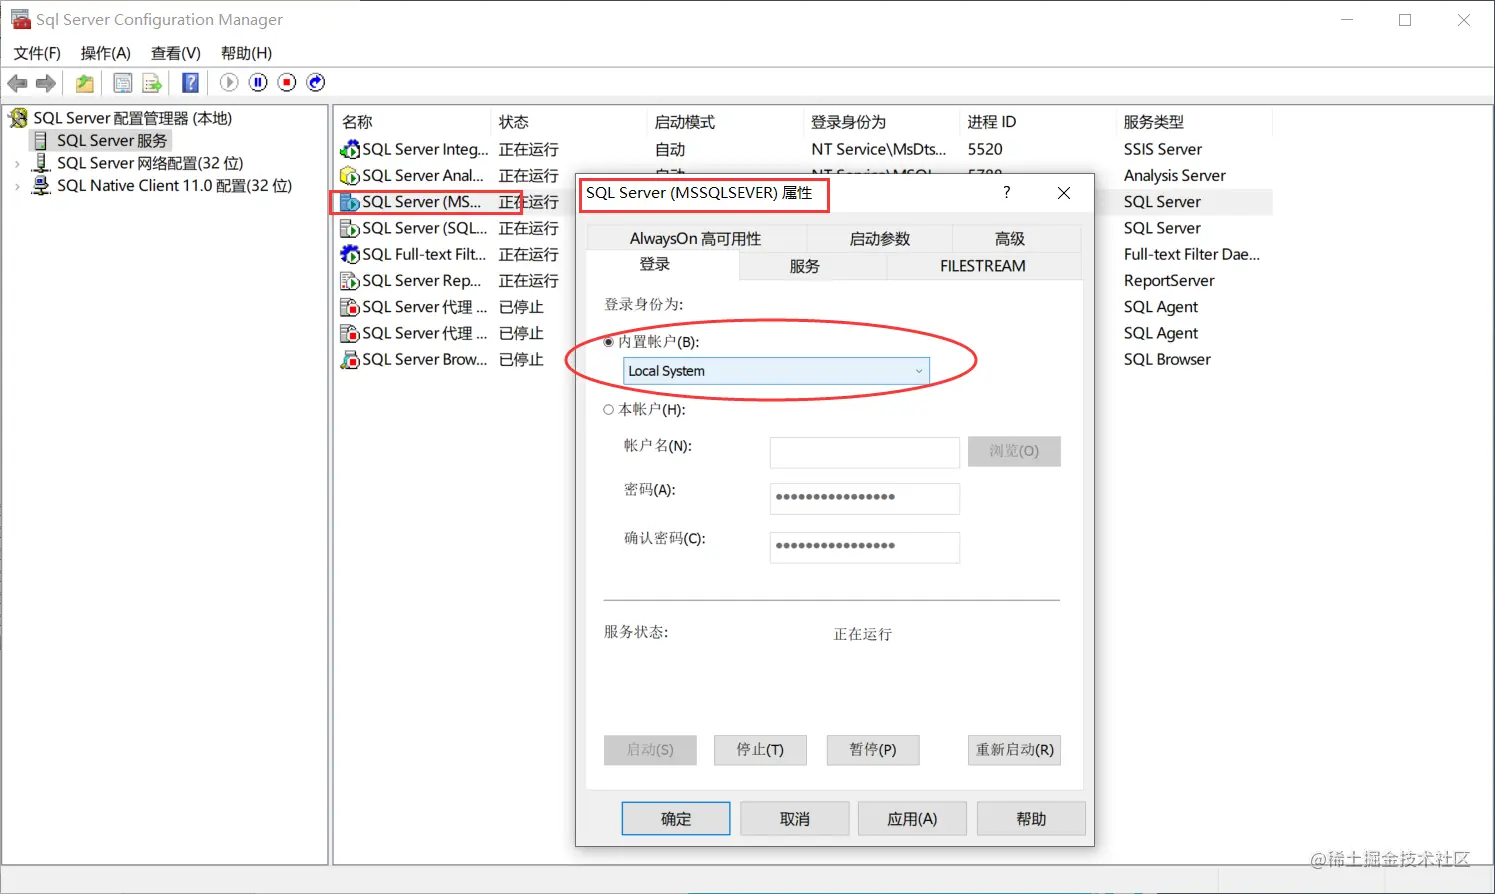Viewport: 1495px width, 894px height.
Task: Focus the 帐户名(N) input field
Action: point(865,452)
